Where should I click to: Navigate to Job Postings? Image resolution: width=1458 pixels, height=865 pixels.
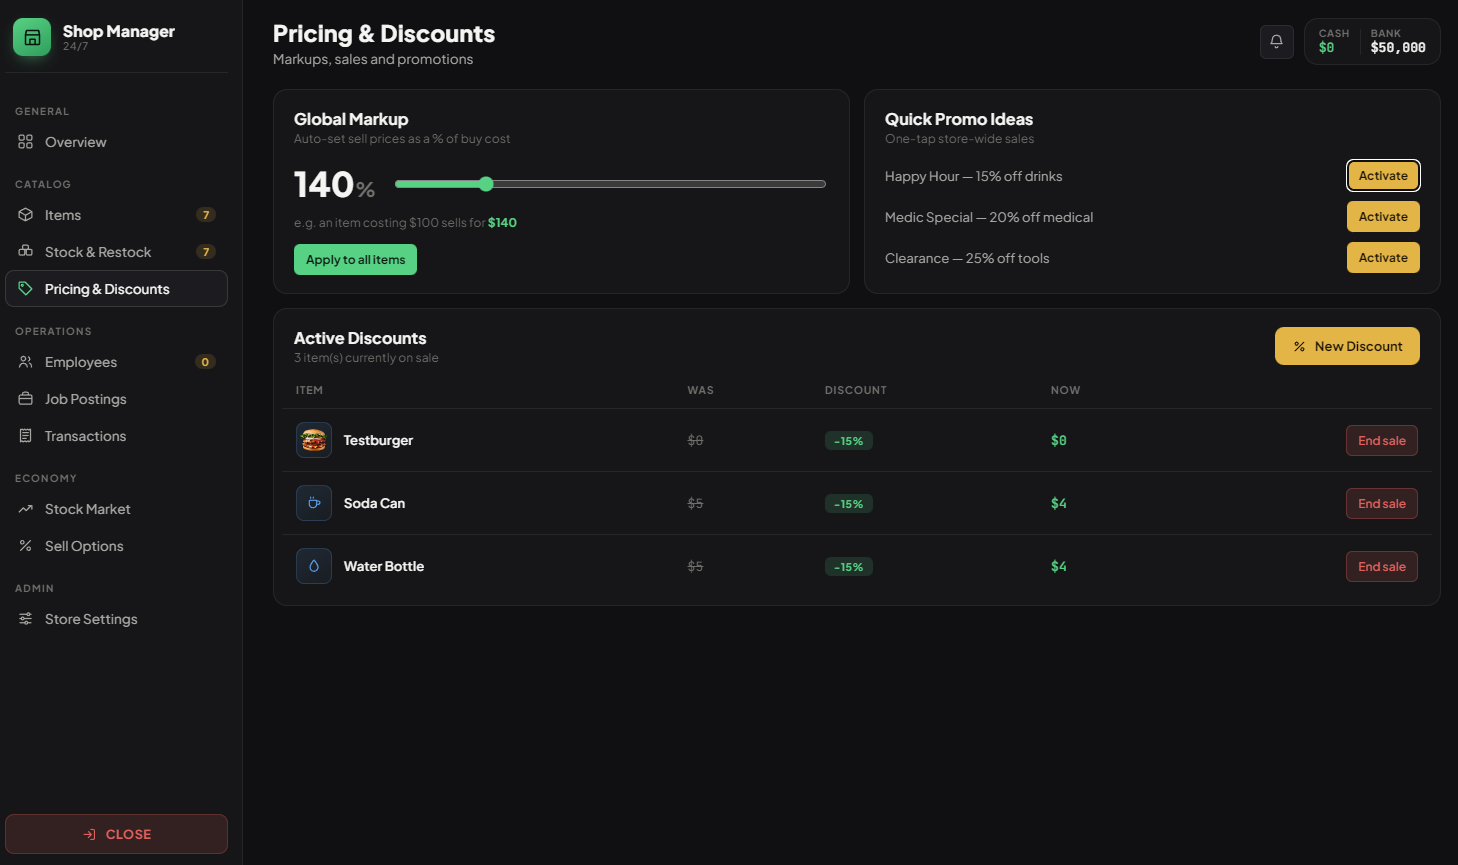pos(116,399)
